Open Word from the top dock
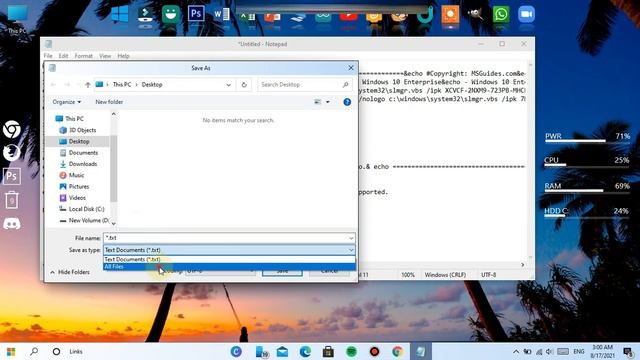Screen dimensions: 640x360 click(222, 15)
